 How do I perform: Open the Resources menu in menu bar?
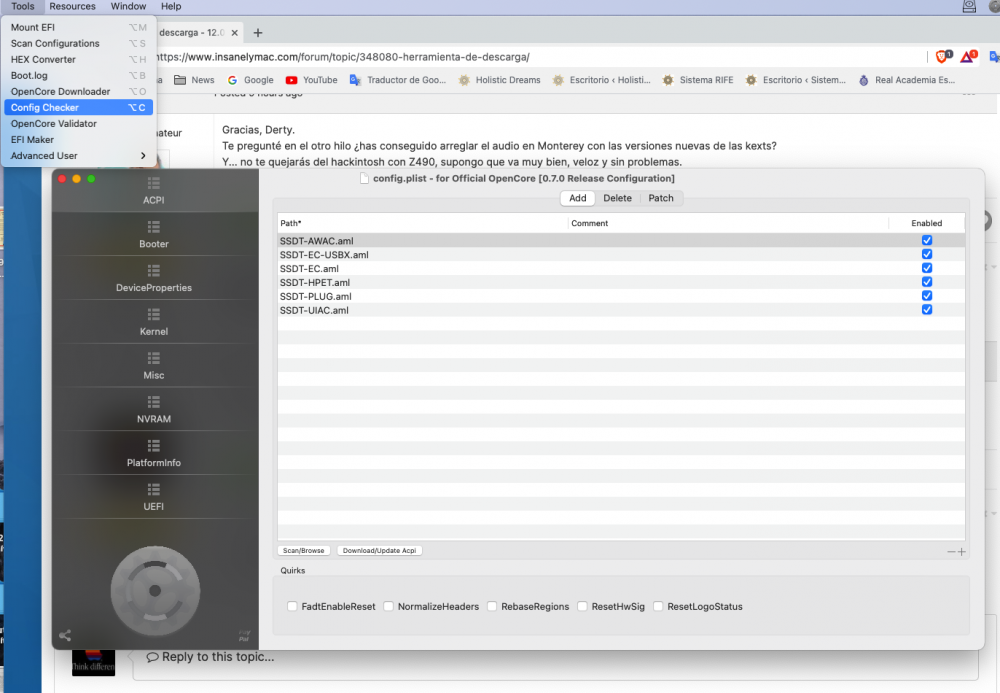coord(72,6)
